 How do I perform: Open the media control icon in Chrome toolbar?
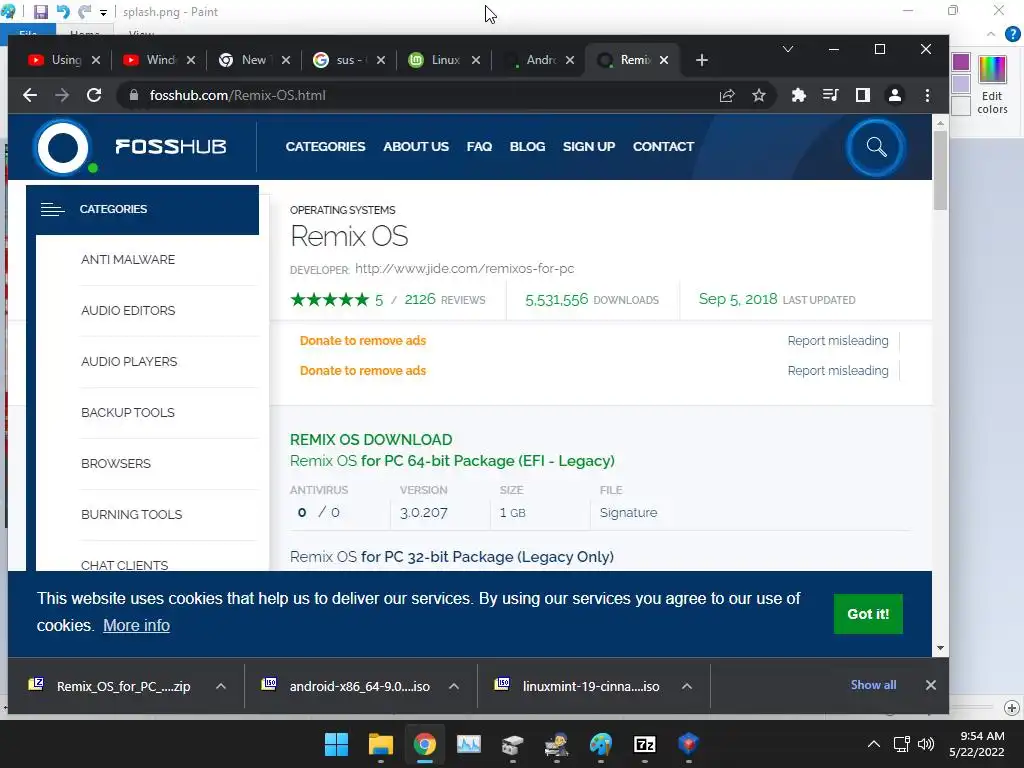pyautogui.click(x=830, y=95)
